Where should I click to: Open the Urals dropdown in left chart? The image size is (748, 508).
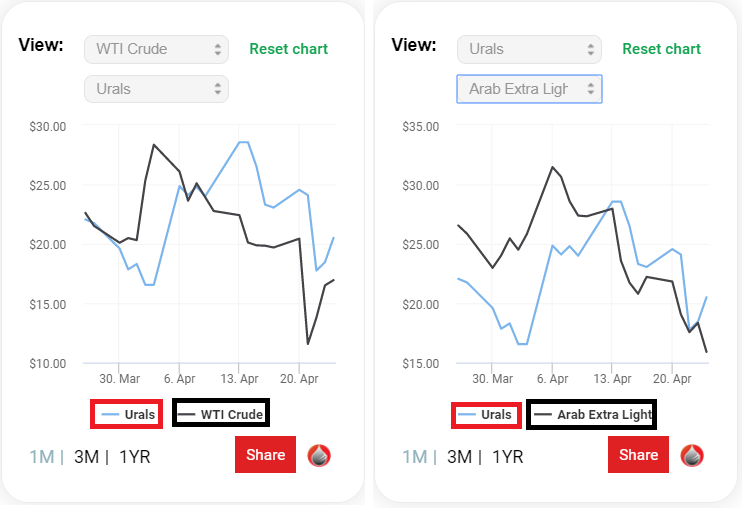click(x=156, y=89)
